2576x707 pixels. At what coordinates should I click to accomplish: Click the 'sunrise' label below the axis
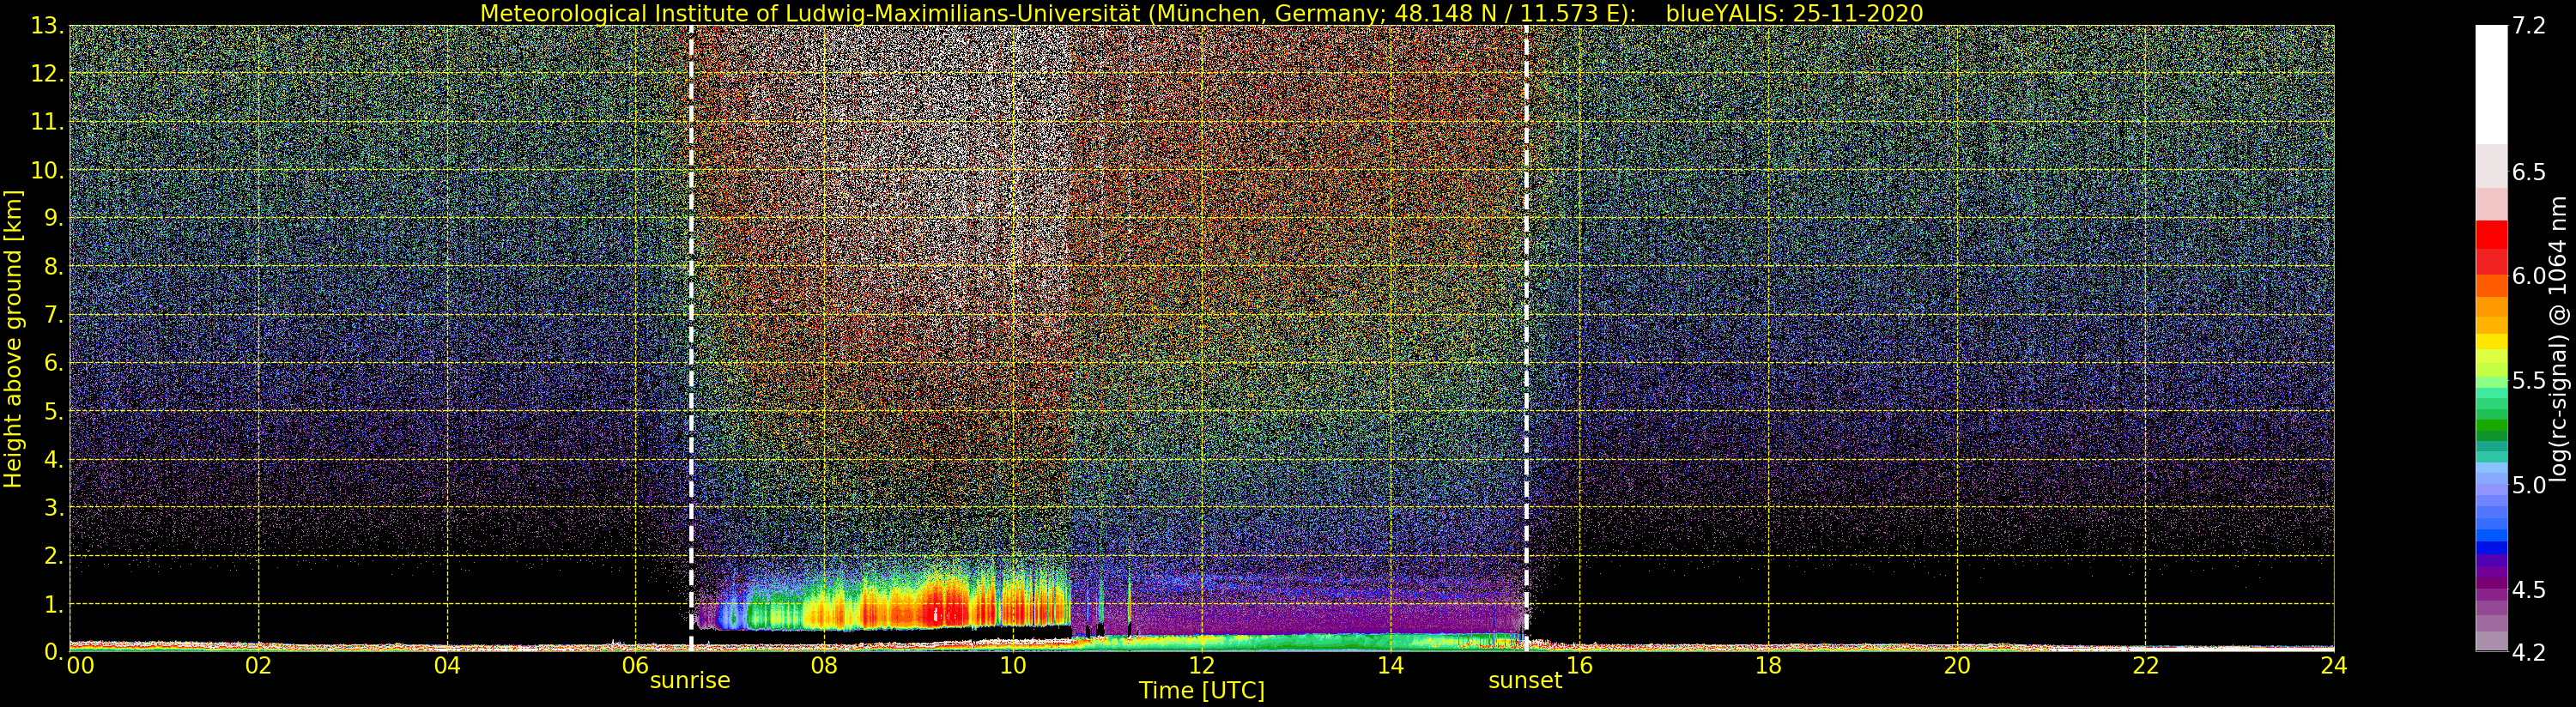690,681
